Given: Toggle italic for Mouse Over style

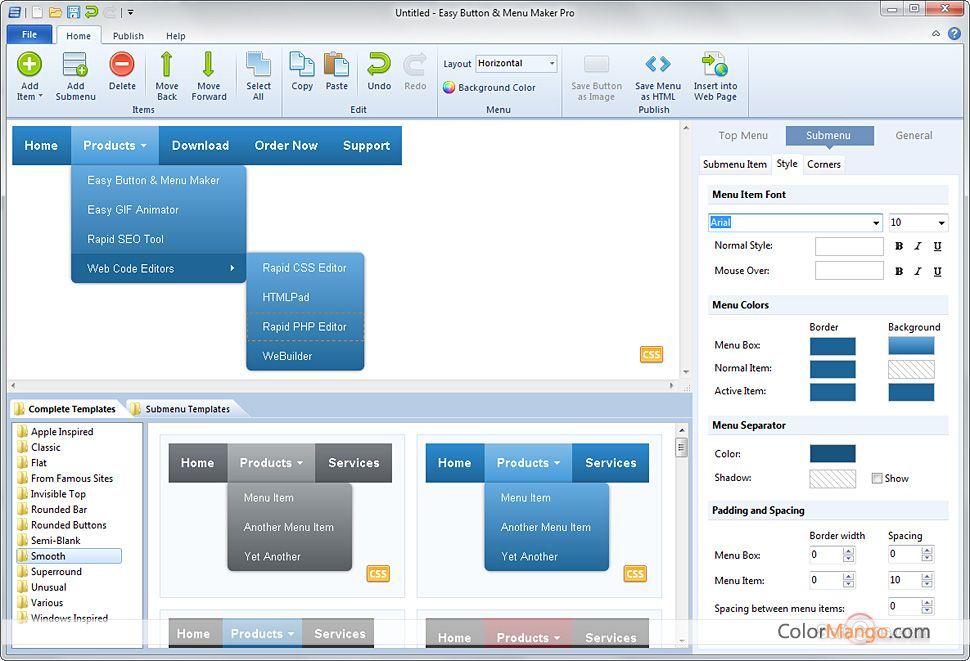Looking at the screenshot, I should (918, 271).
